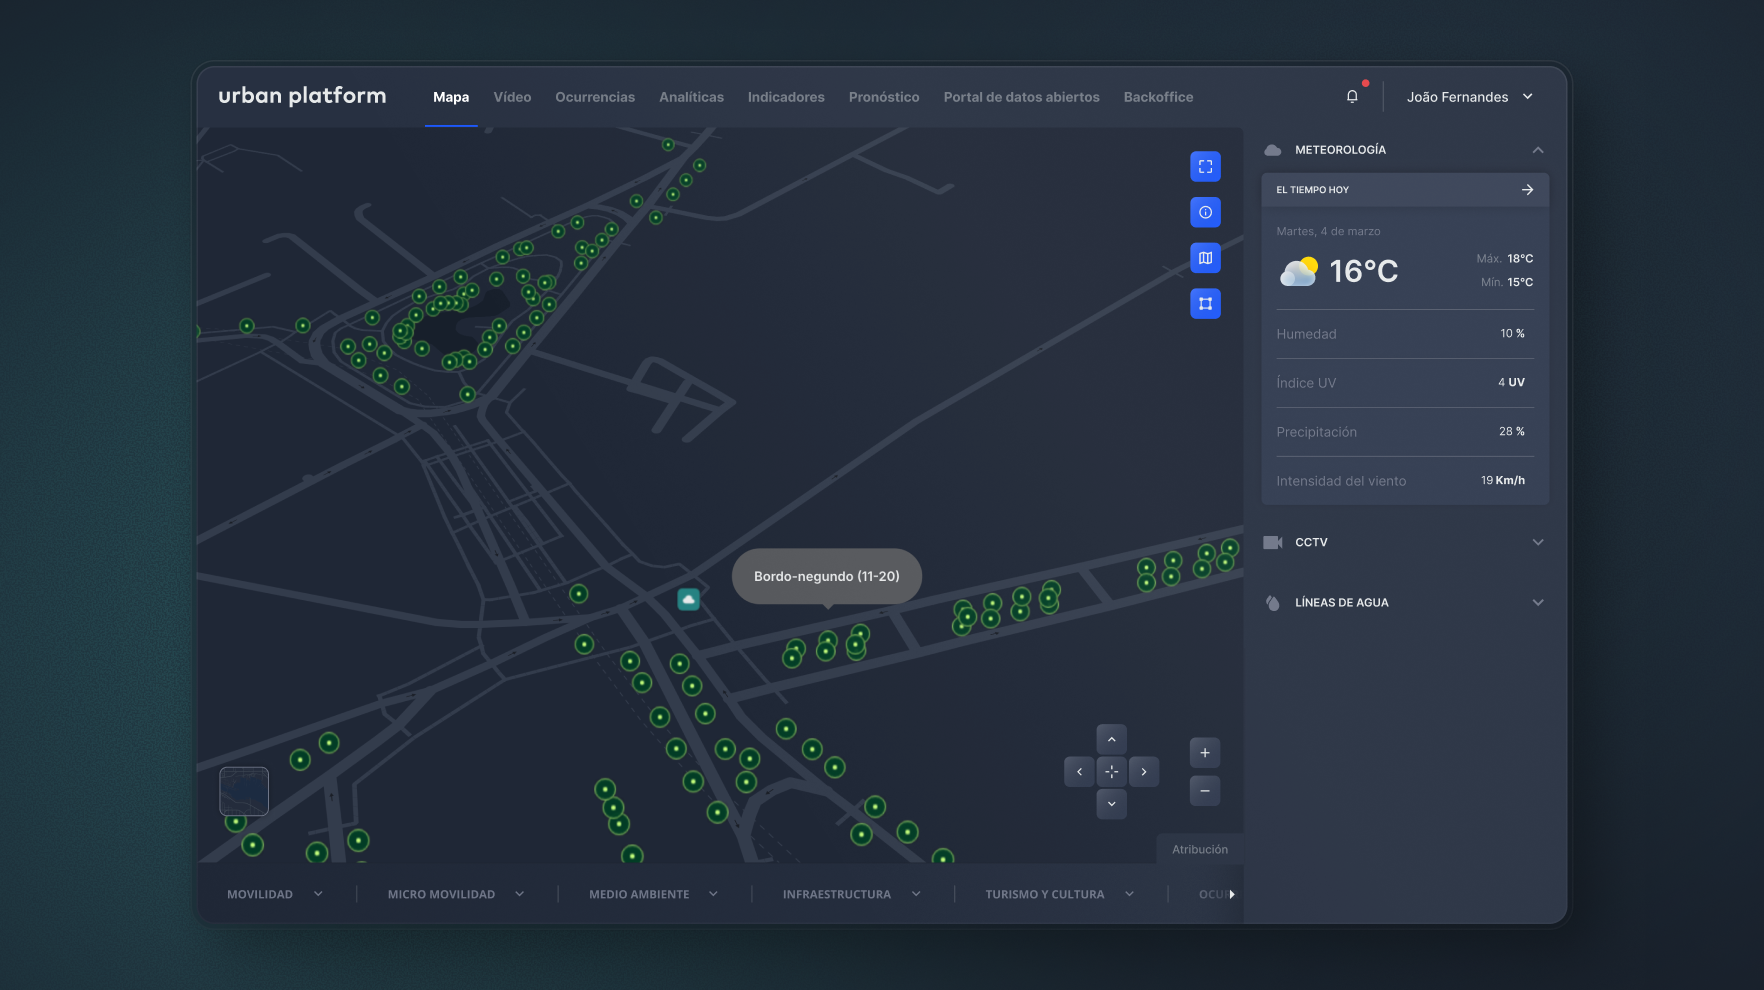Click the fullscreen map icon
The width and height of the screenshot is (1764, 990).
coord(1205,167)
